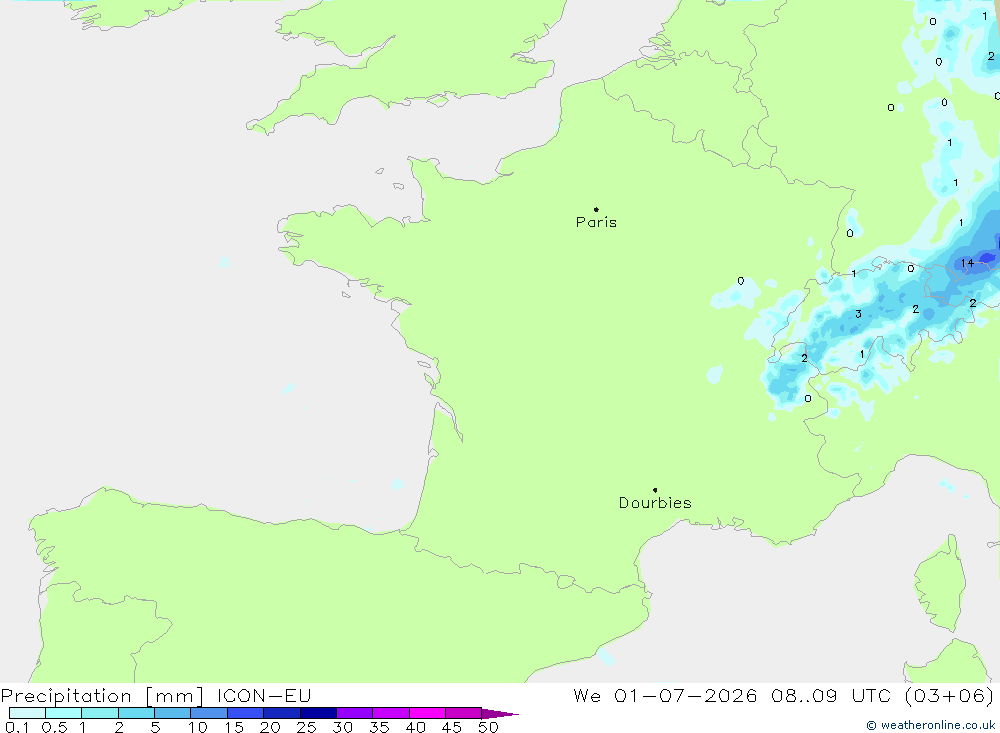This screenshot has width=1000, height=733.
Task: Pick the 0.5–1 mm legend swatch
Action: click(64, 713)
